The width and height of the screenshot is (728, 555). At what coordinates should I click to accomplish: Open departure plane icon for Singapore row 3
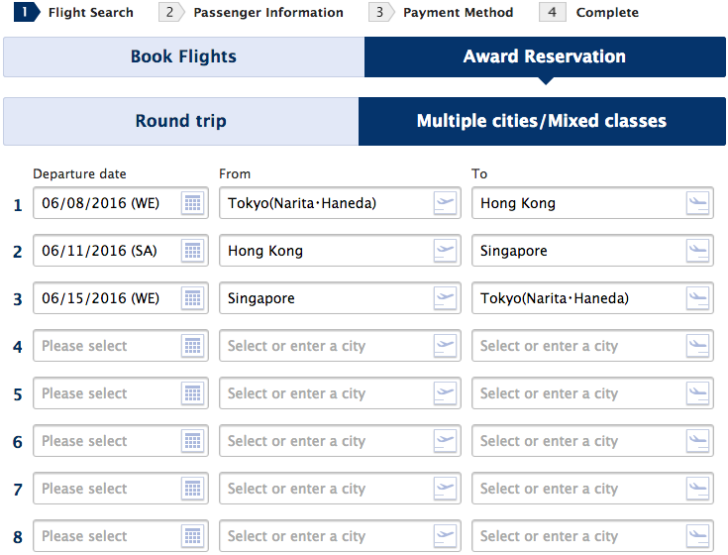point(445,298)
